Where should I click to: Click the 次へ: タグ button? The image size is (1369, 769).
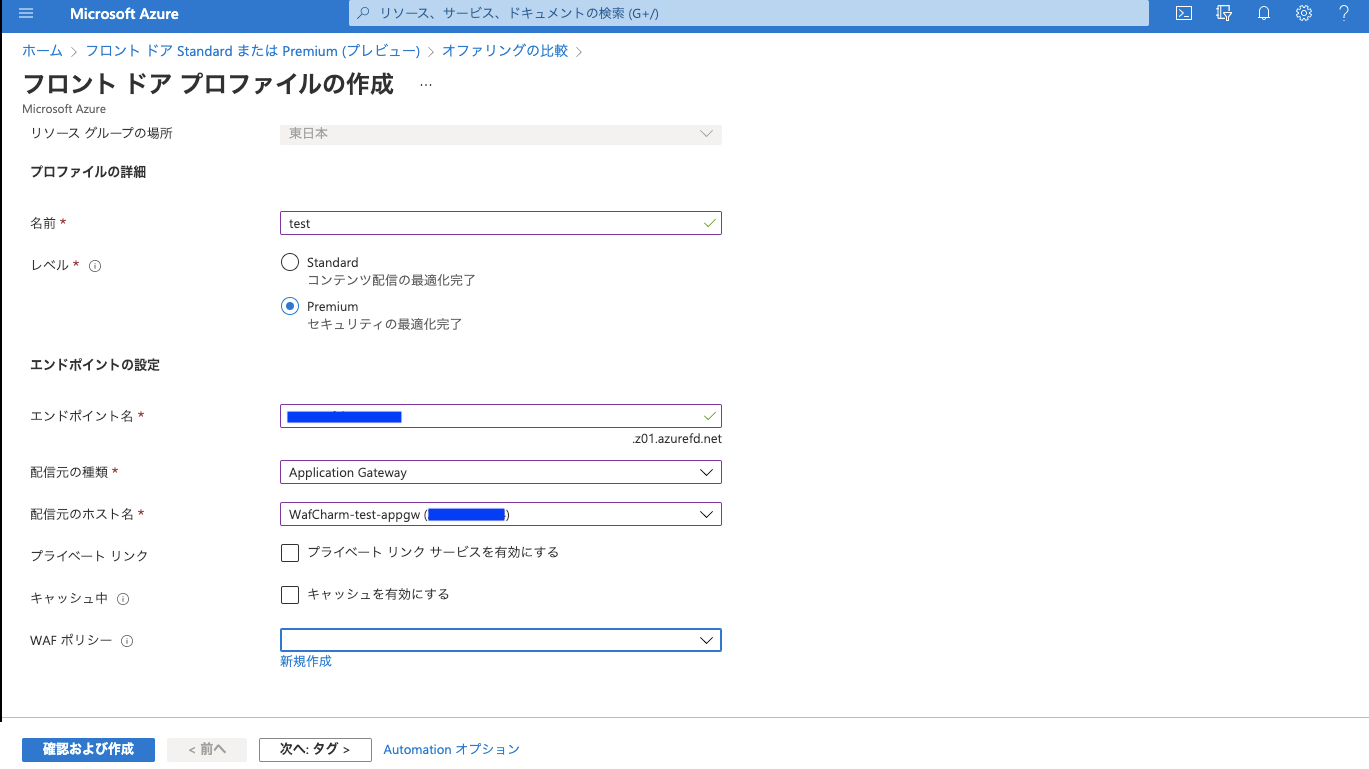coord(315,750)
